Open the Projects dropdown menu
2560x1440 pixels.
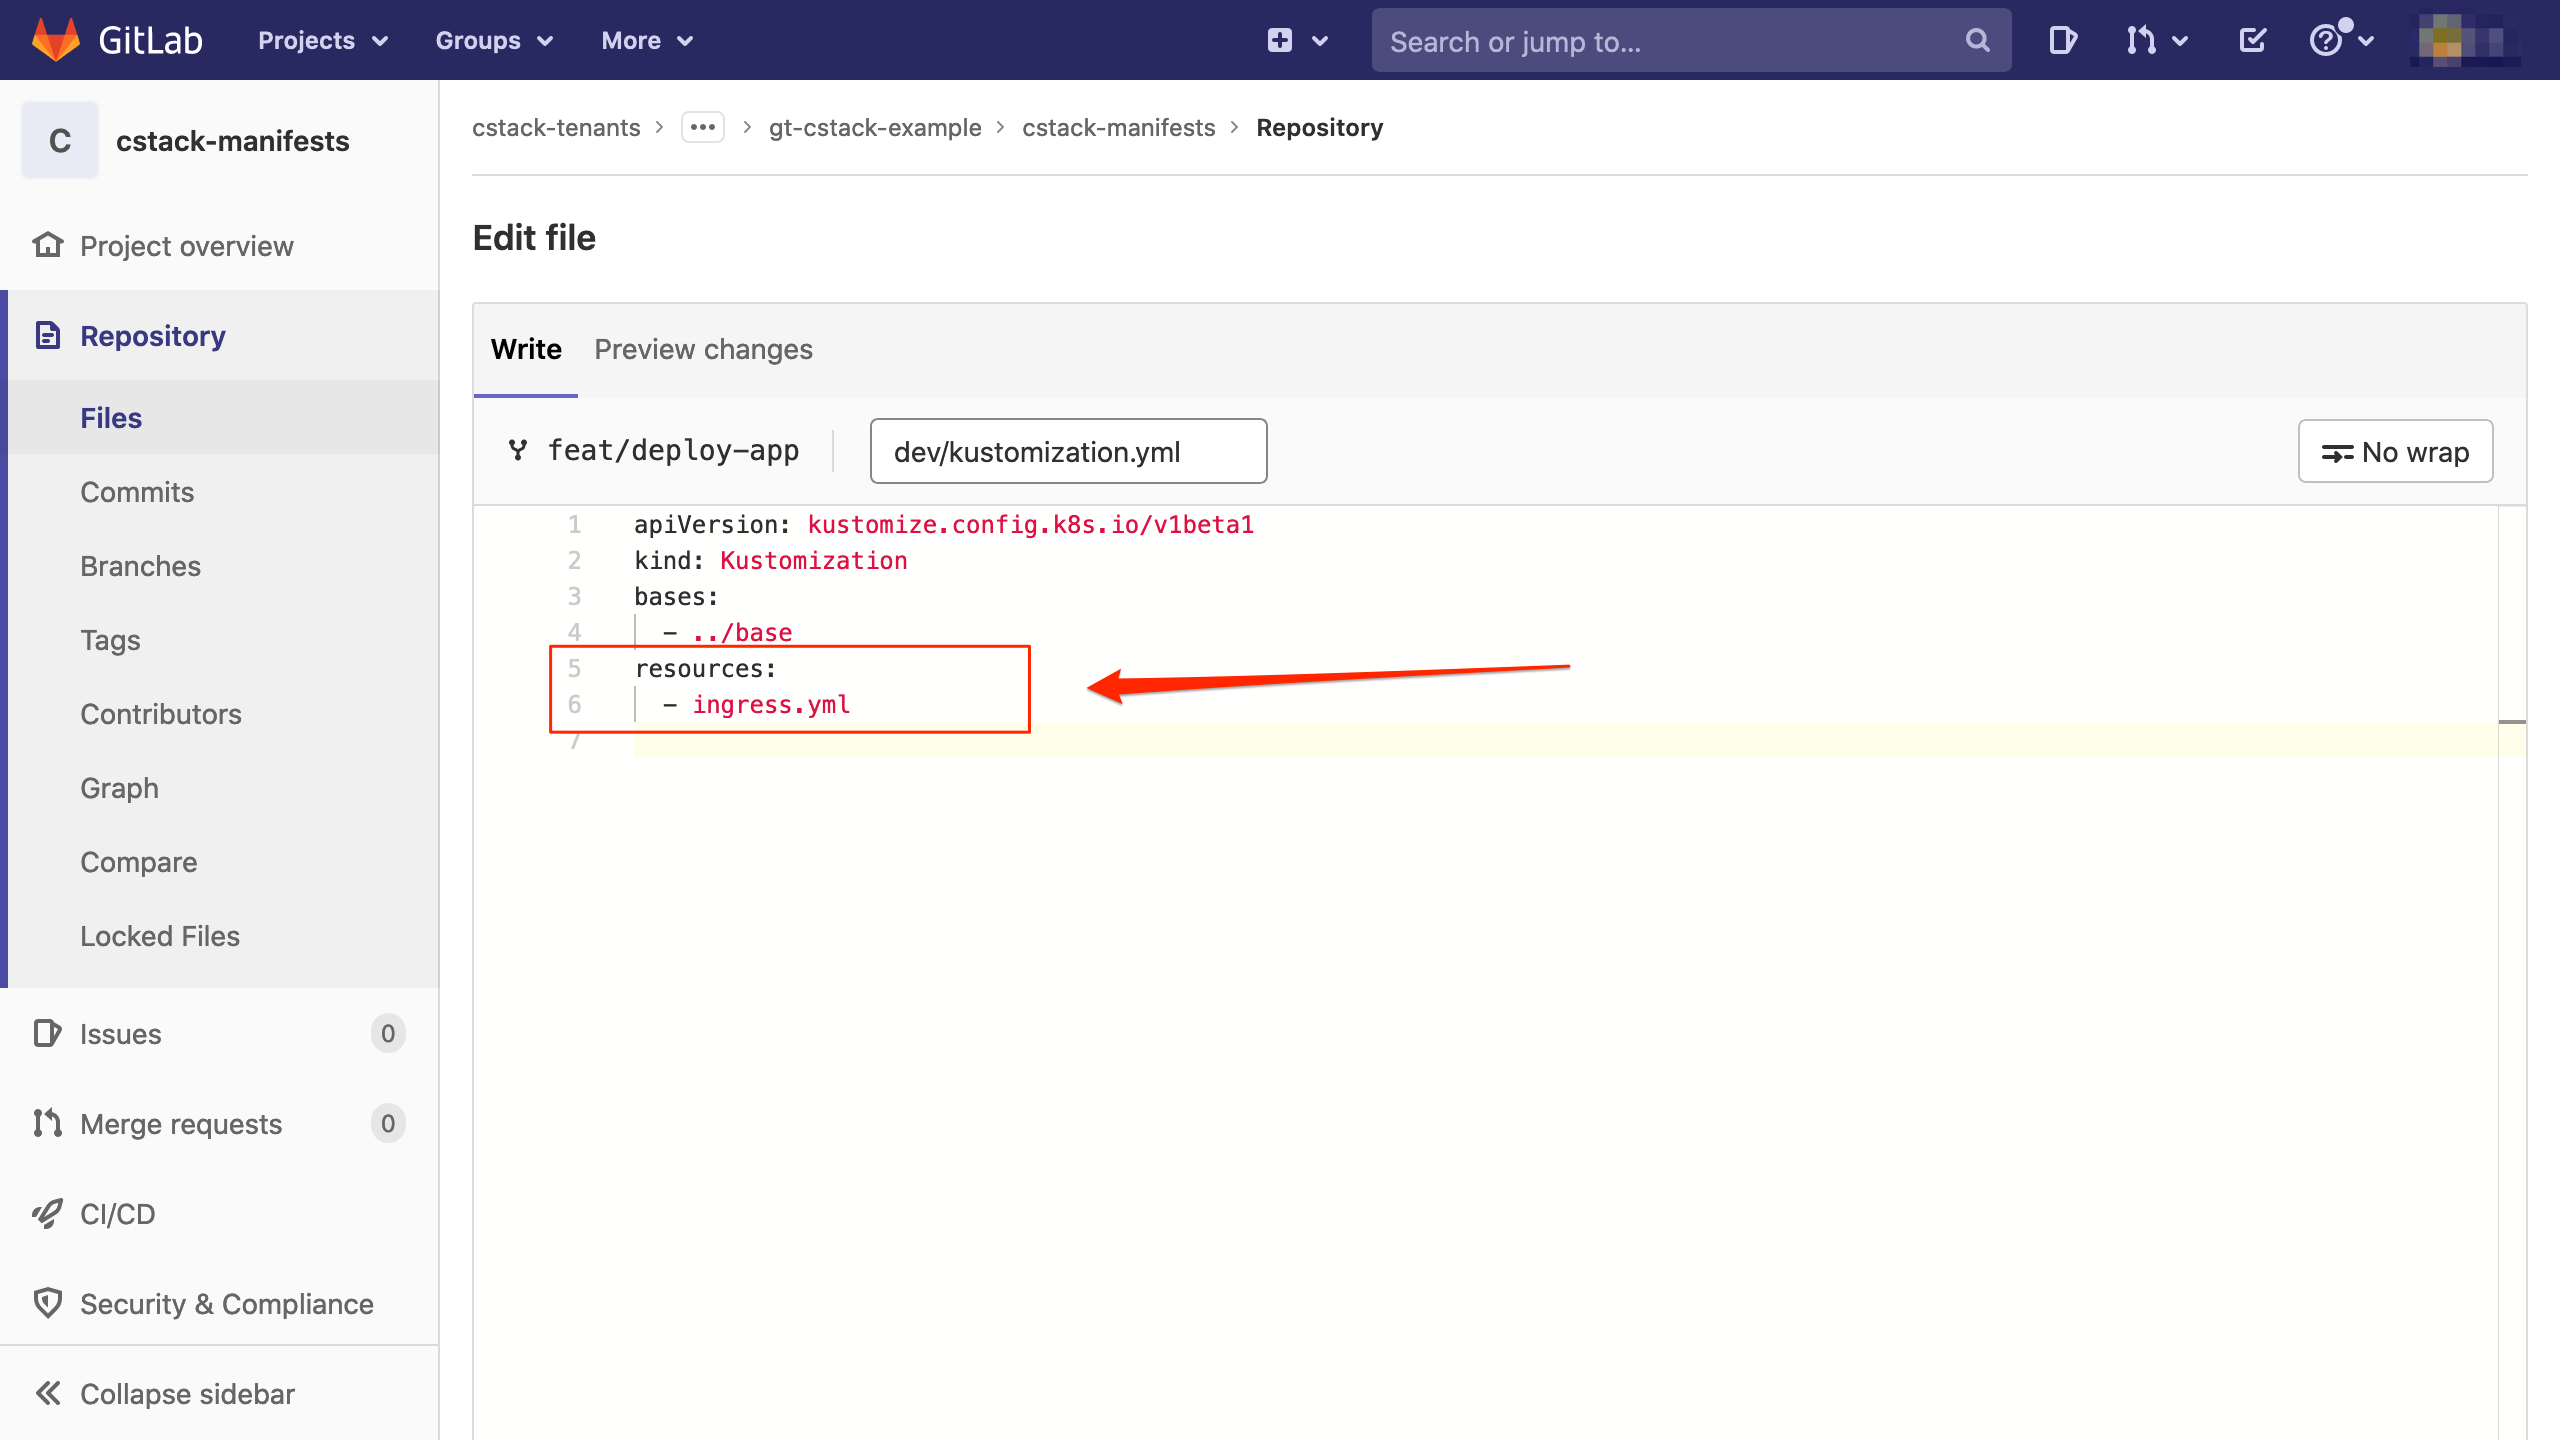pyautogui.click(x=322, y=41)
